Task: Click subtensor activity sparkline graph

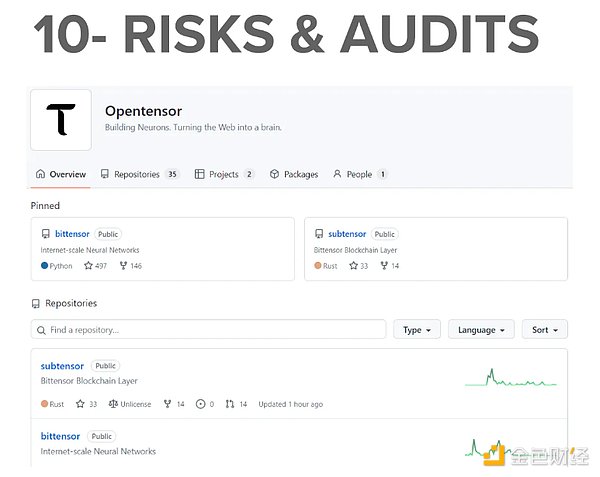Action: click(x=510, y=378)
